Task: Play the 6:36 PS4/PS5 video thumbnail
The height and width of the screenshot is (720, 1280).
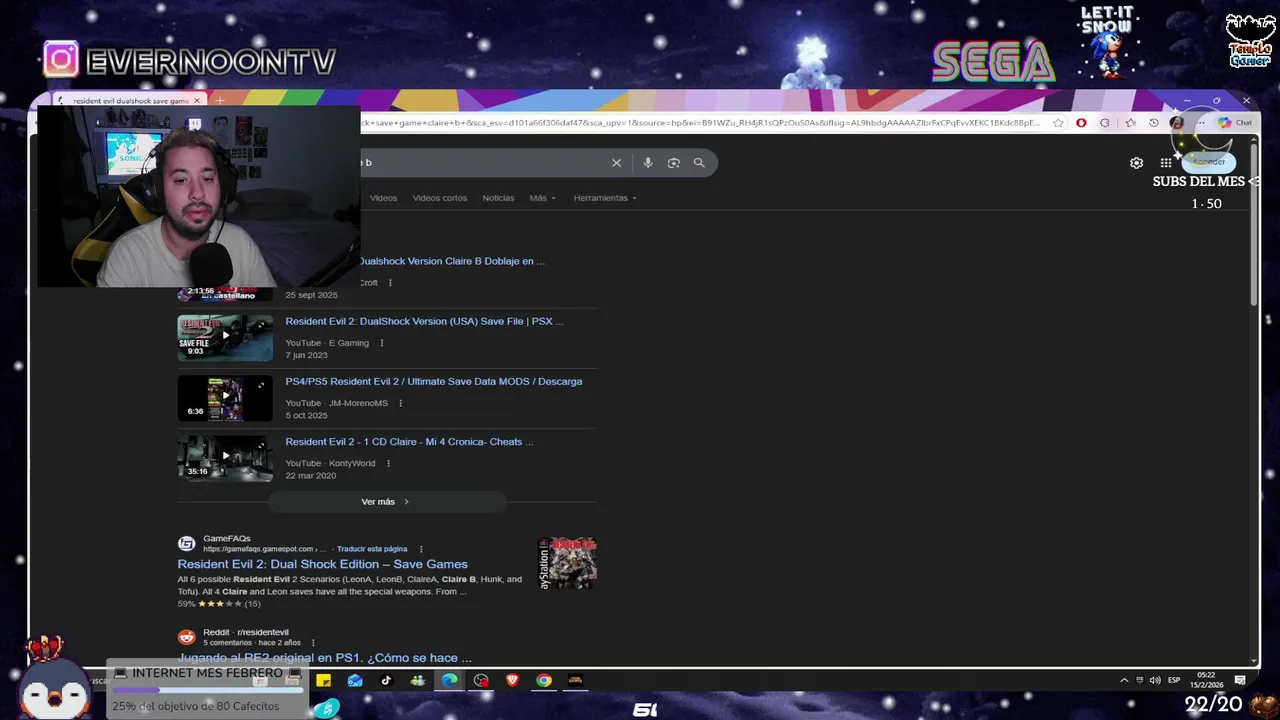Action: [225, 398]
